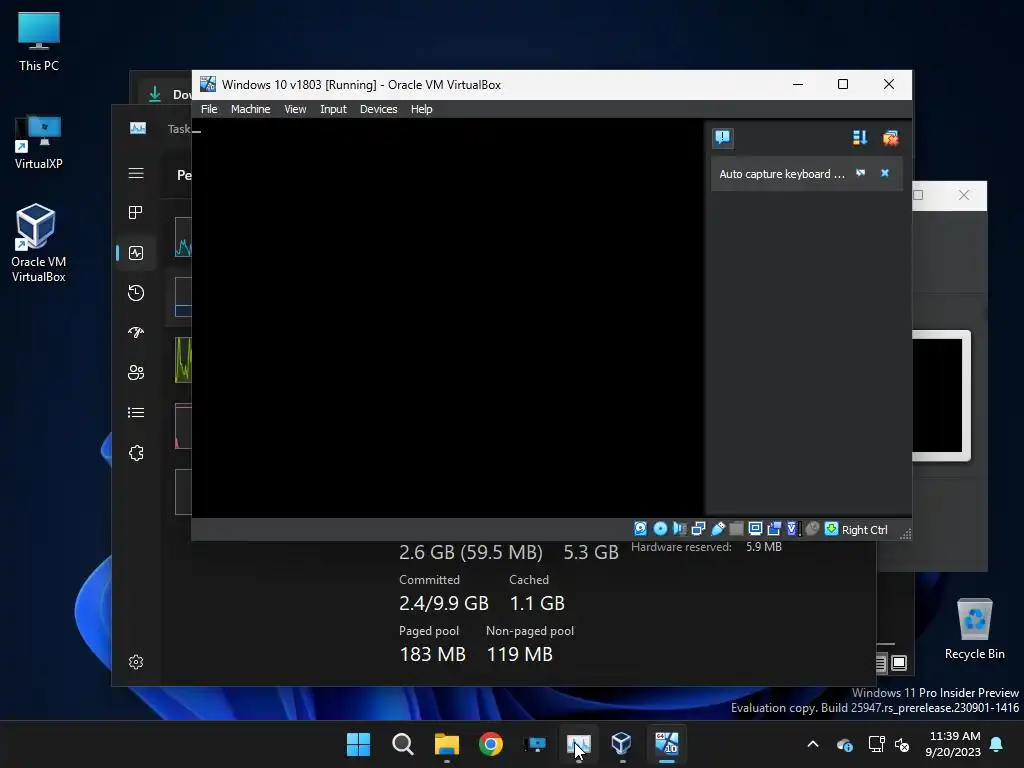This screenshot has width=1024, height=768.
Task: Click the Downloads icon in the background window
Action: (155, 94)
